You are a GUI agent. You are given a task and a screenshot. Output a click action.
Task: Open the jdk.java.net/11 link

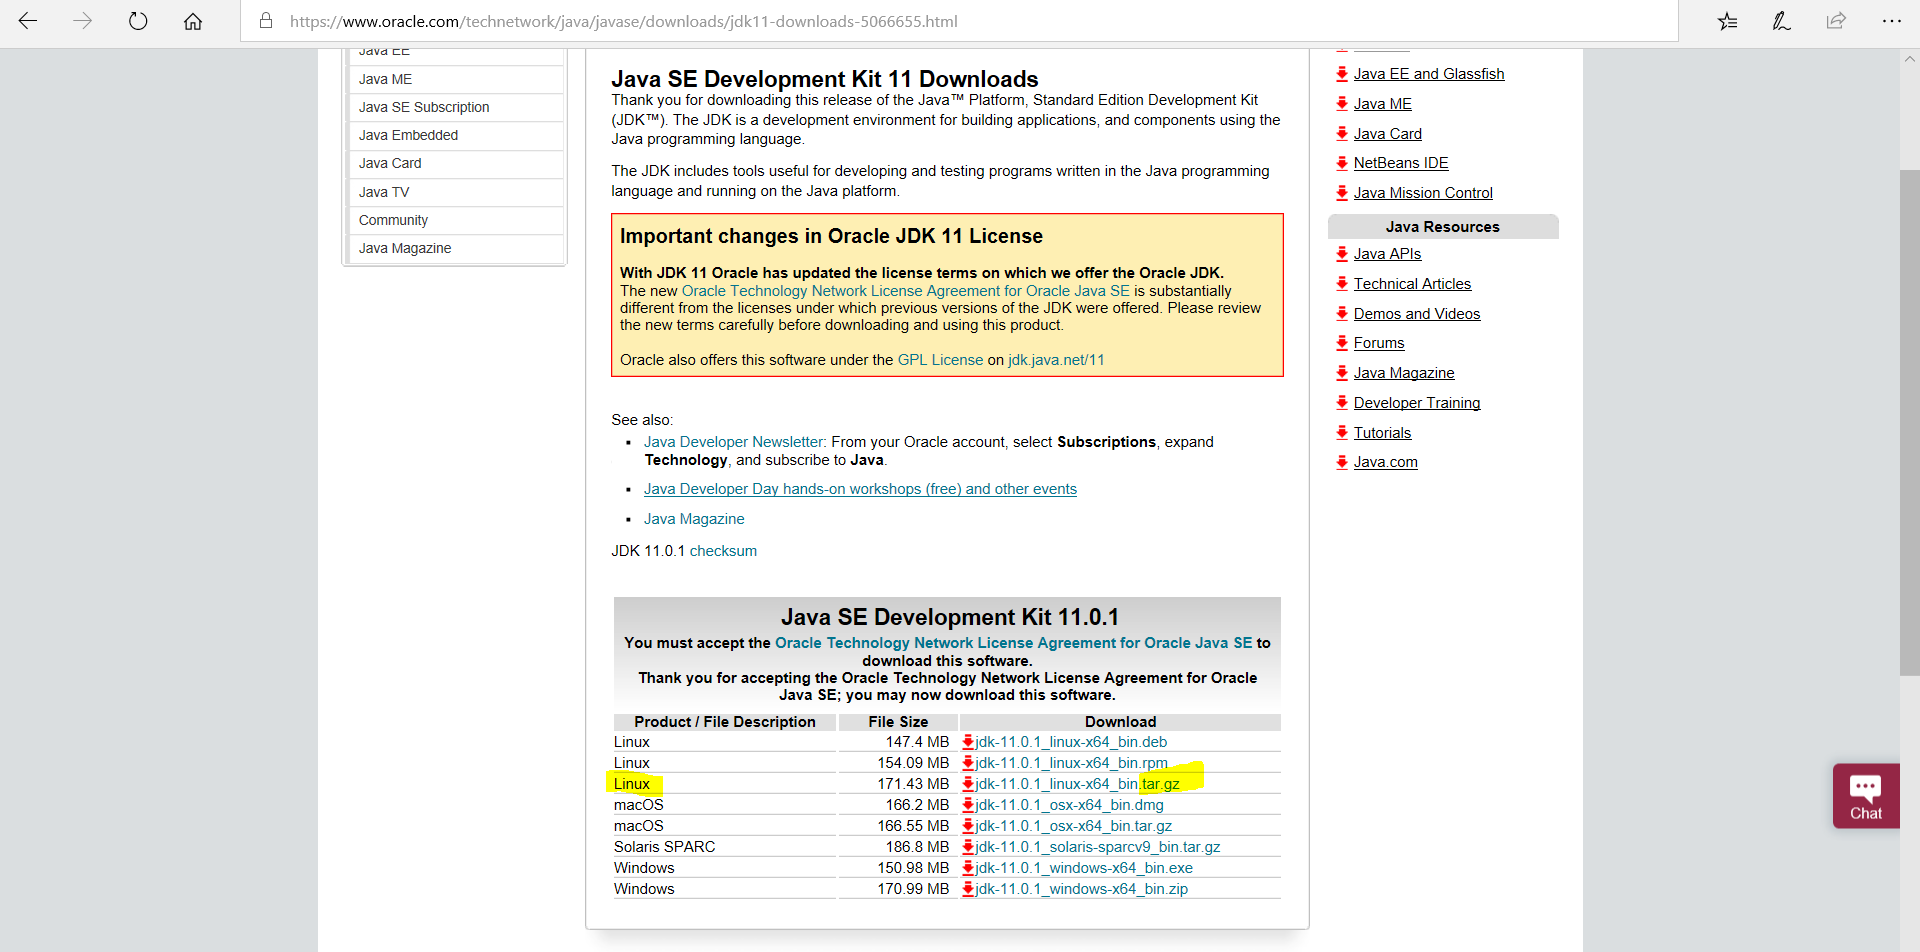click(1056, 360)
